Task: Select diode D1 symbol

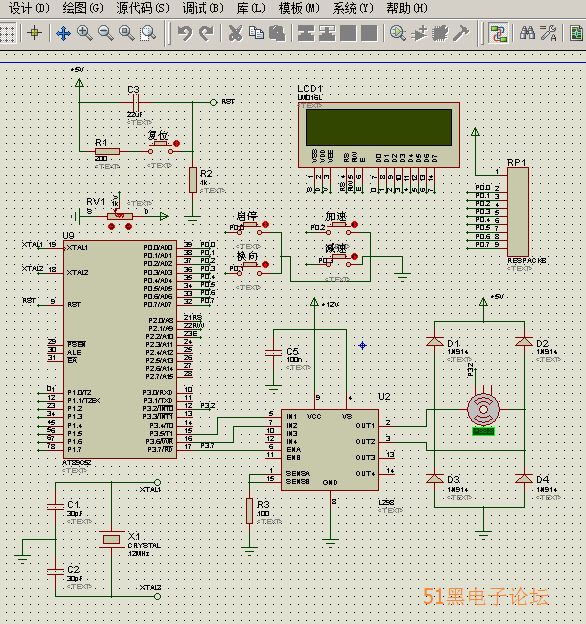Action: pos(435,342)
